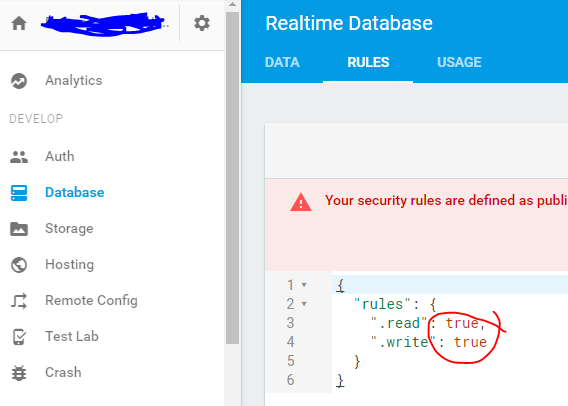The width and height of the screenshot is (568, 406).
Task: Open the Remote Config icon
Action: point(19,301)
